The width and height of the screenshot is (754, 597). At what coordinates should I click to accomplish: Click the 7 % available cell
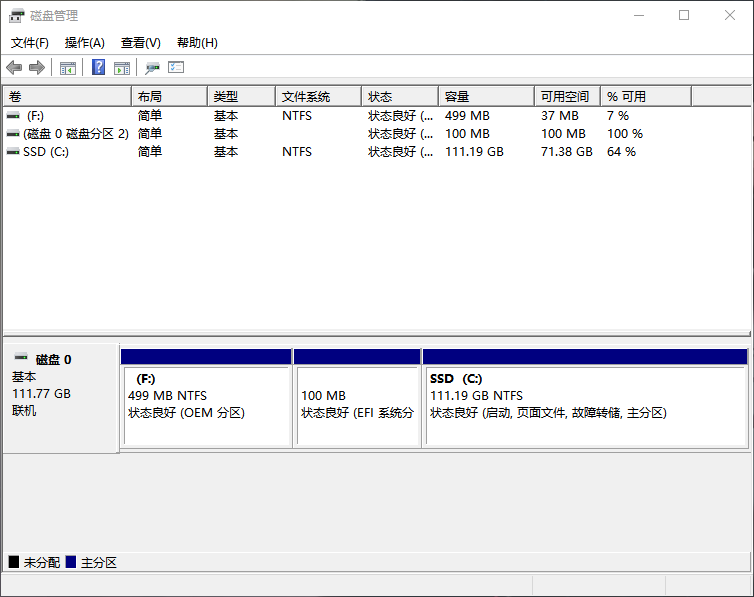tap(618, 116)
